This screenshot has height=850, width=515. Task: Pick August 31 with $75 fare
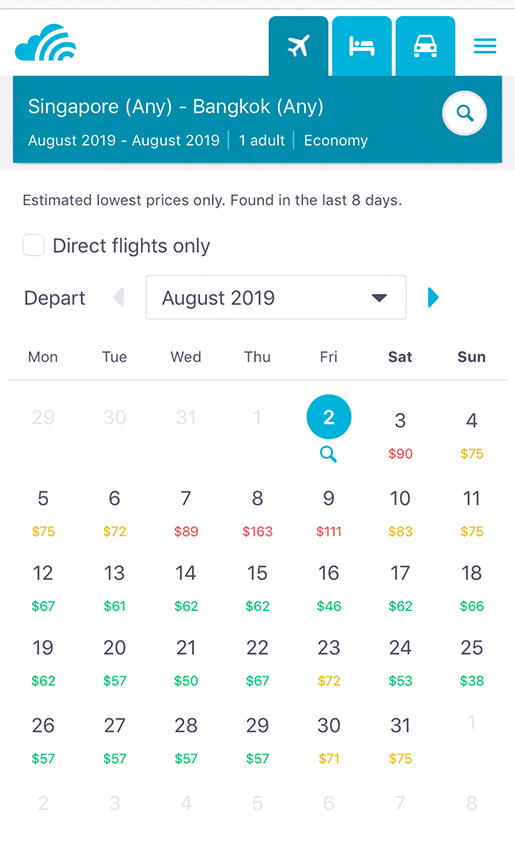pyautogui.click(x=400, y=739)
